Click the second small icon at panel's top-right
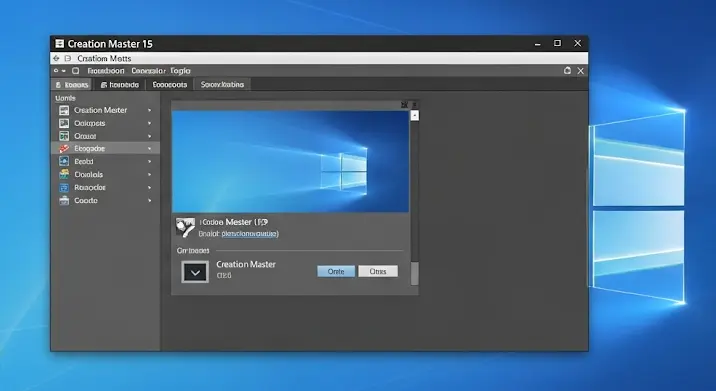The height and width of the screenshot is (391, 716). (414, 105)
